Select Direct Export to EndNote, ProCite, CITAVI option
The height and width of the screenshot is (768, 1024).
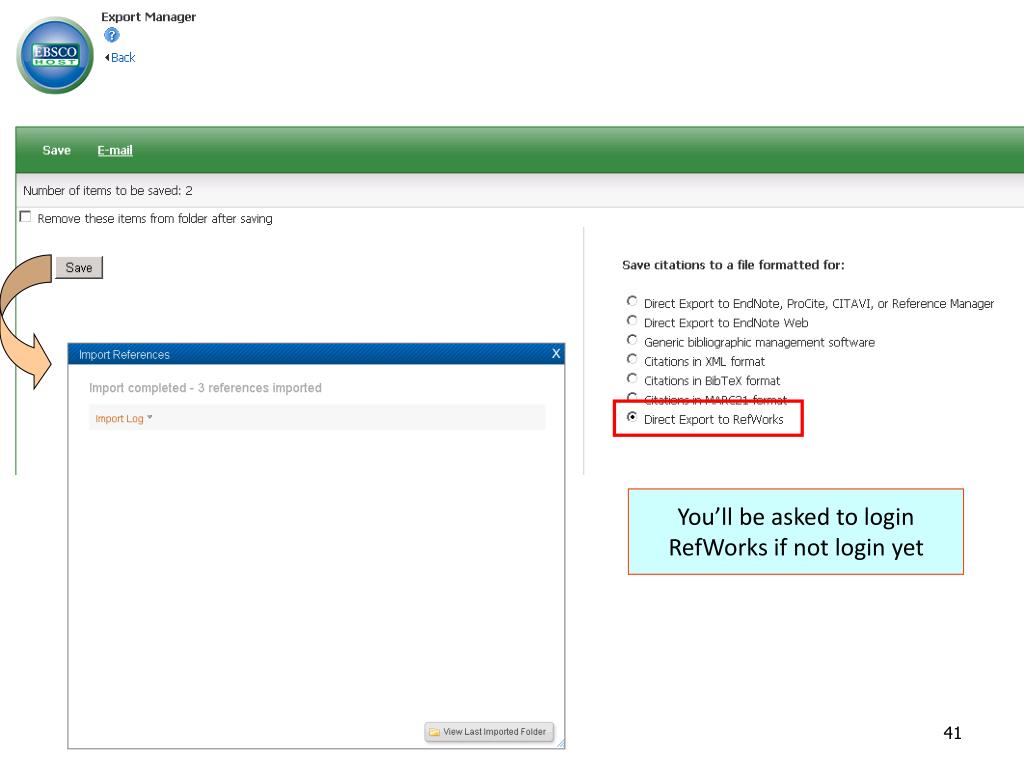coord(632,301)
